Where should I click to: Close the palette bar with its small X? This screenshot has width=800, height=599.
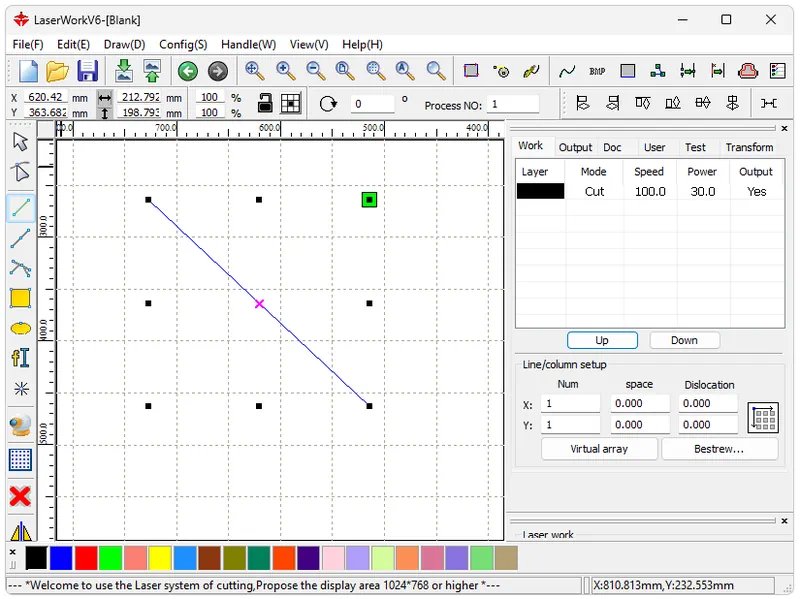[x=13, y=552]
